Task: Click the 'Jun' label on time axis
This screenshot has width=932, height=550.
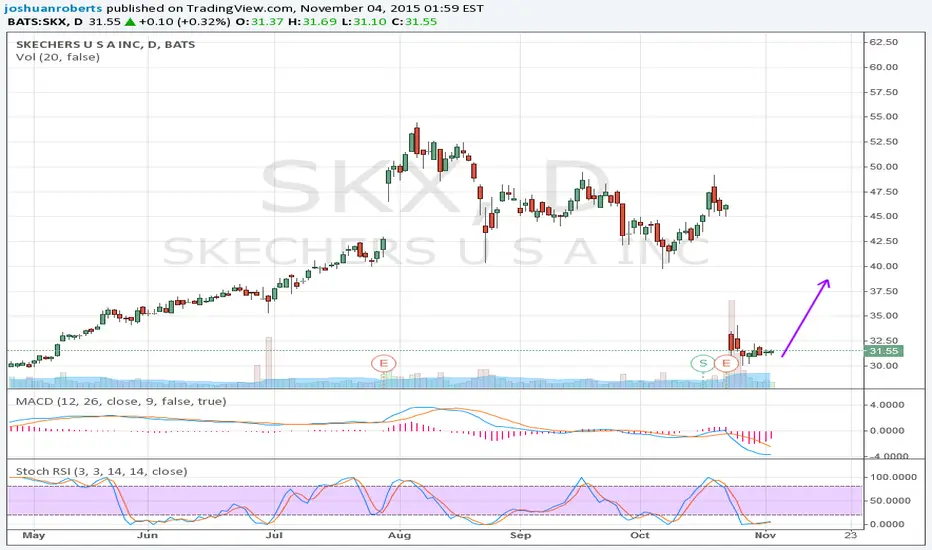Action: pos(147,535)
